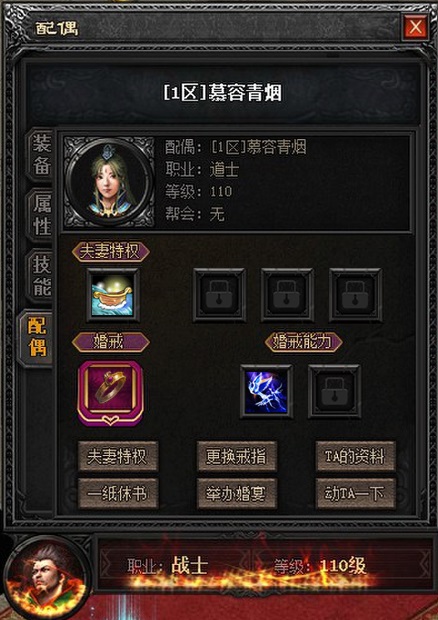The image size is (438, 620).
Task: Click the warrior character portrait at bottom
Action: click(x=45, y=579)
